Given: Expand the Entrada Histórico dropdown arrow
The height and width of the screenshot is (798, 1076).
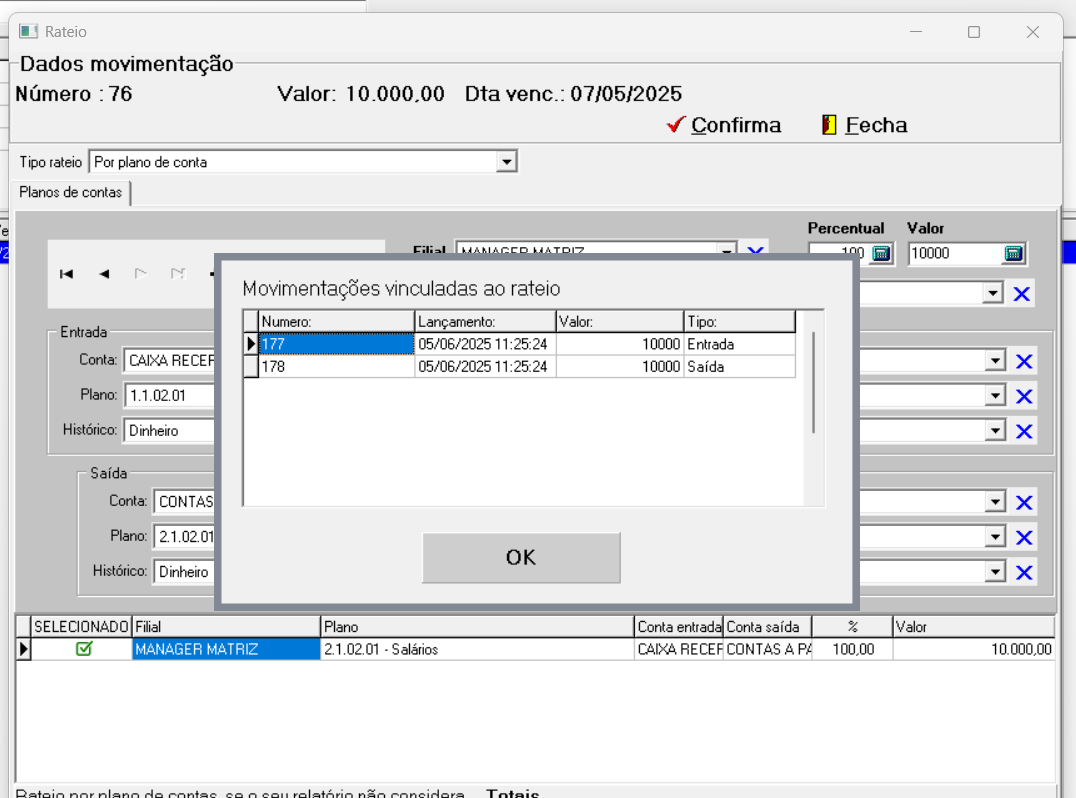Looking at the screenshot, I should pos(995,431).
